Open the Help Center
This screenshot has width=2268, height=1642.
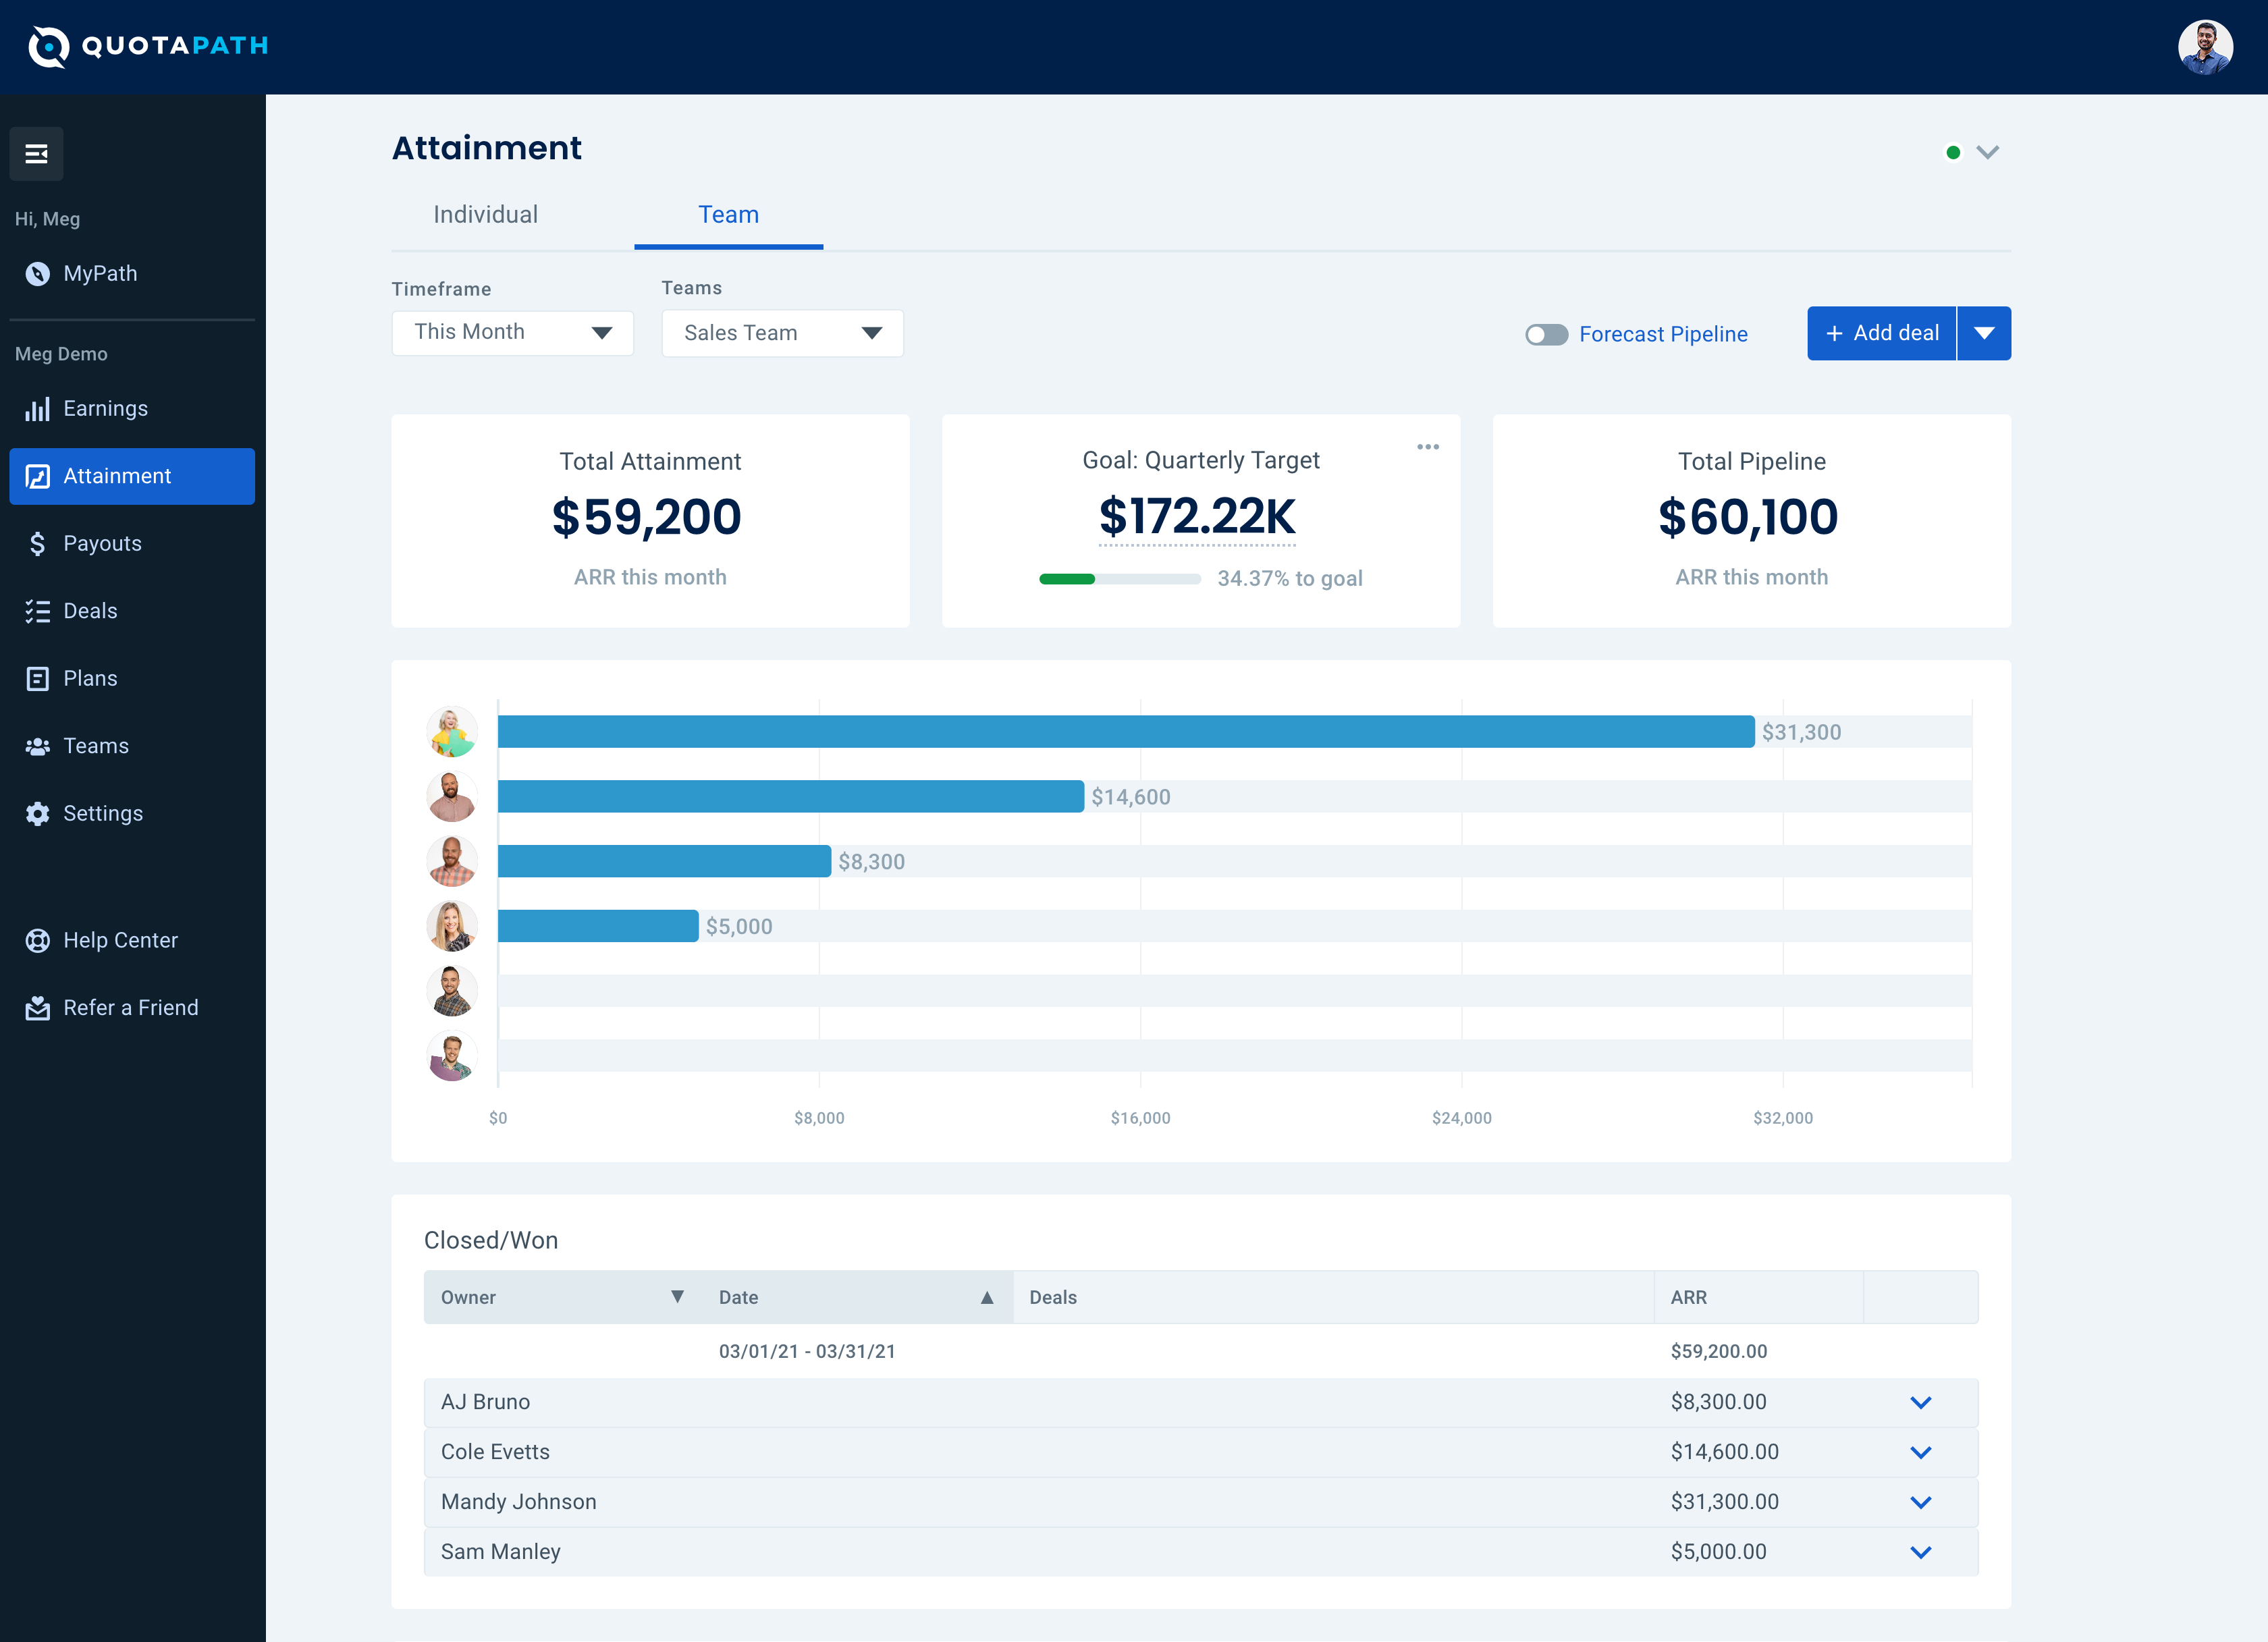(x=38, y=940)
